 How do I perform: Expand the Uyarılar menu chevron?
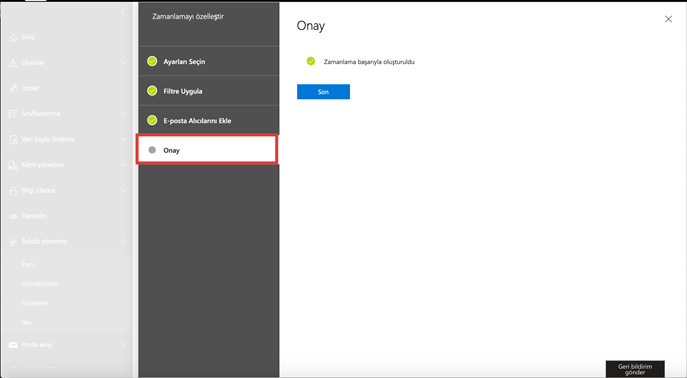123,63
